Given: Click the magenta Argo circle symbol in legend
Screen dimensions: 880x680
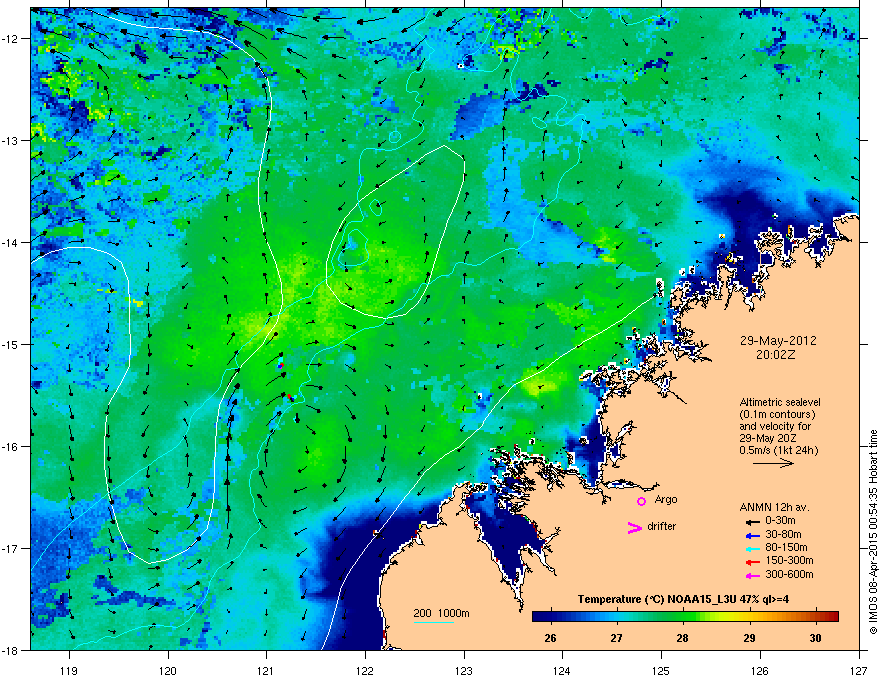Looking at the screenshot, I should coord(641,501).
